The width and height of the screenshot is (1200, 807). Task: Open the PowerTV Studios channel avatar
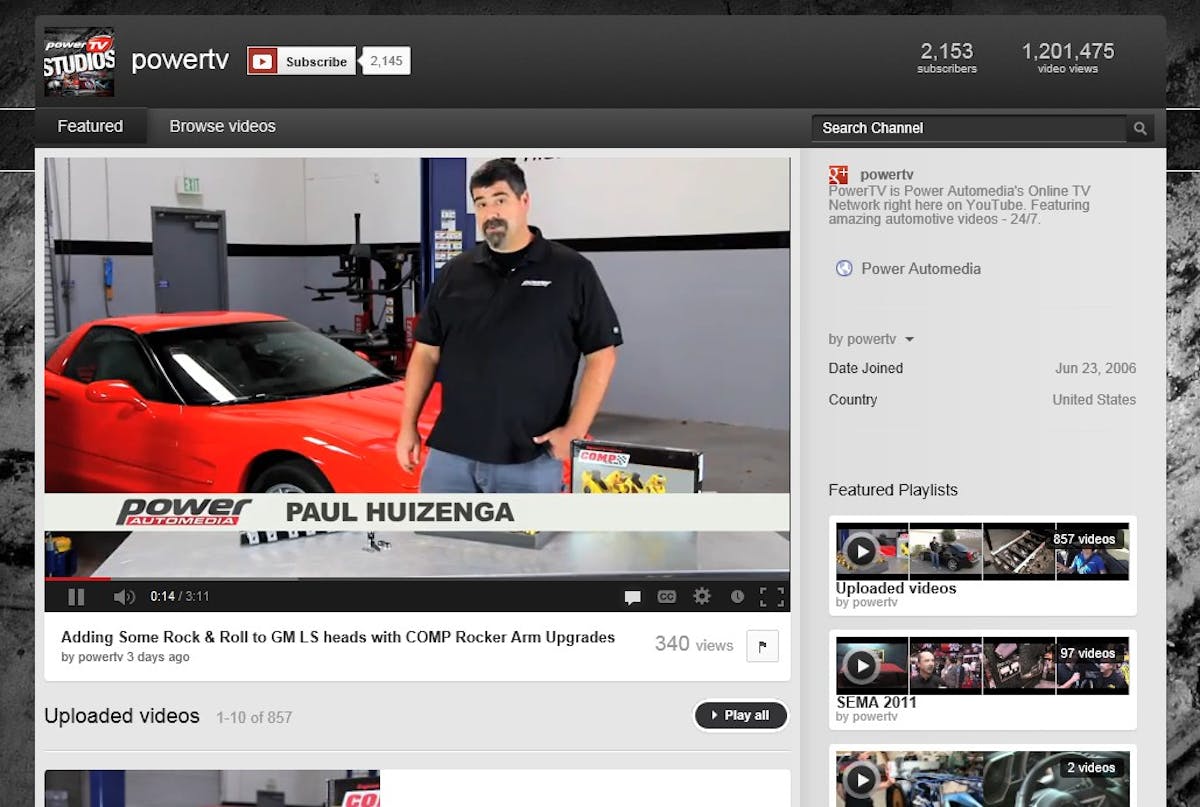tap(79, 62)
